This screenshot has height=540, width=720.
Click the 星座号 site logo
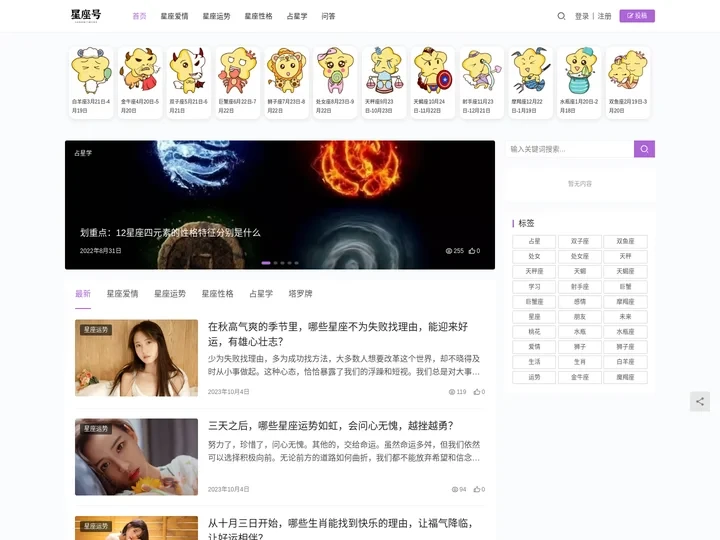[86, 16]
